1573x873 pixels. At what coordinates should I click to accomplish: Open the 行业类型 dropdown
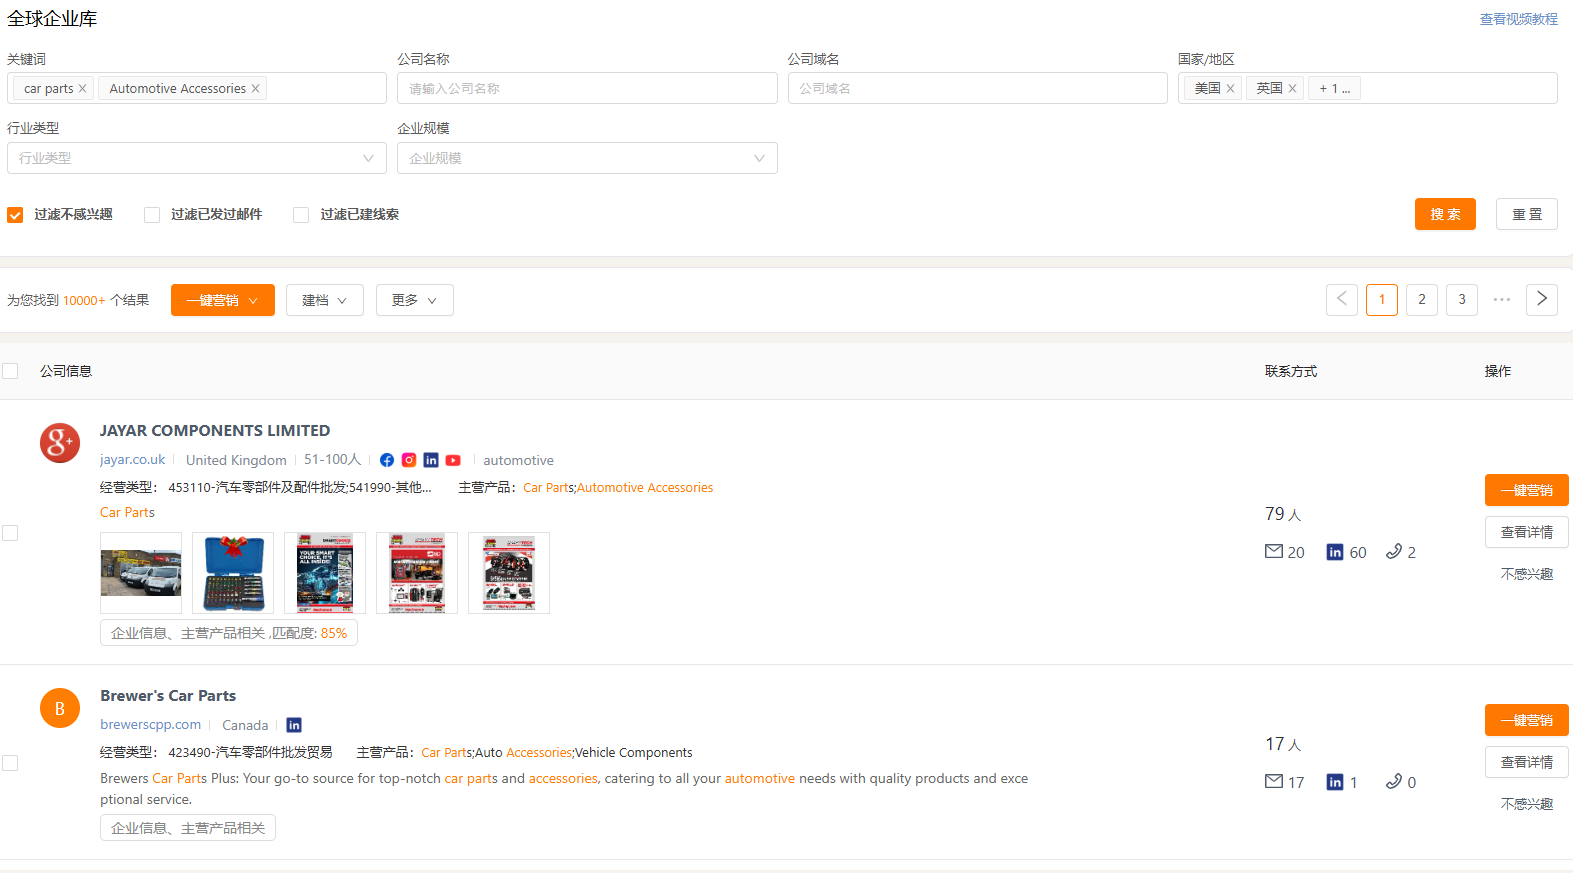[x=197, y=158]
